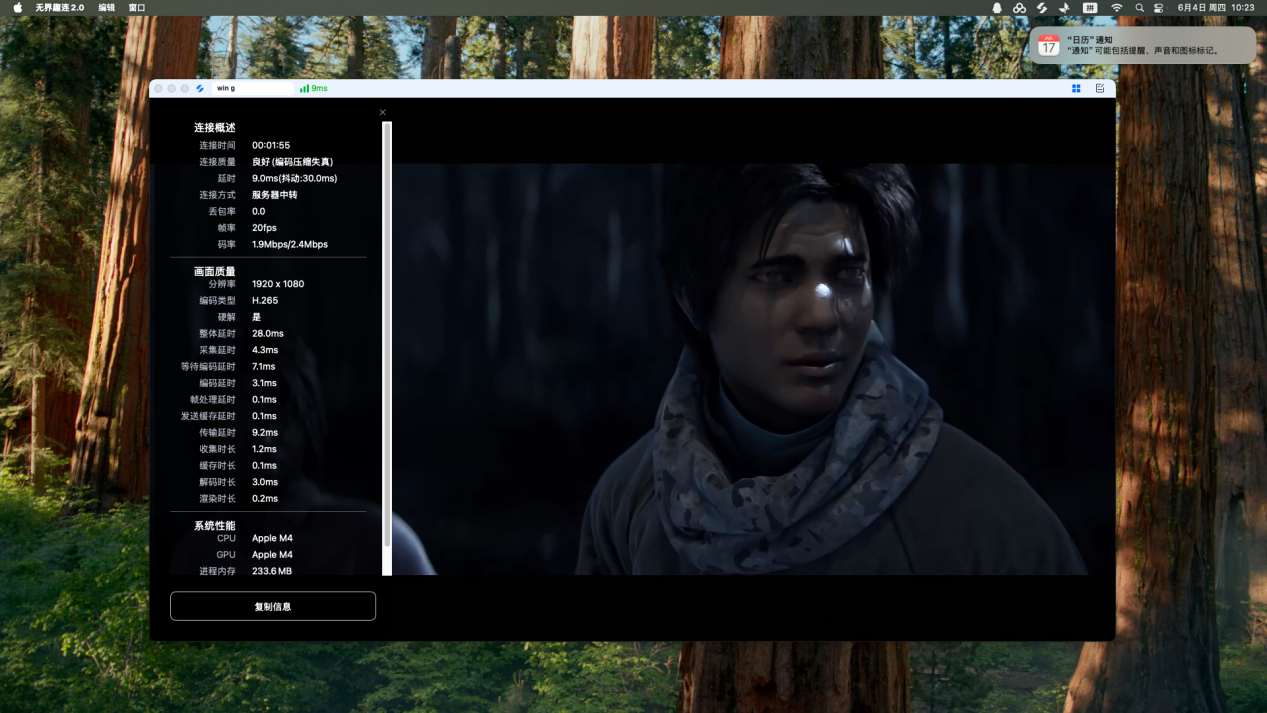Open the grid view icon in title bar
Screen dimensions: 1267x713
[x=1076, y=88]
